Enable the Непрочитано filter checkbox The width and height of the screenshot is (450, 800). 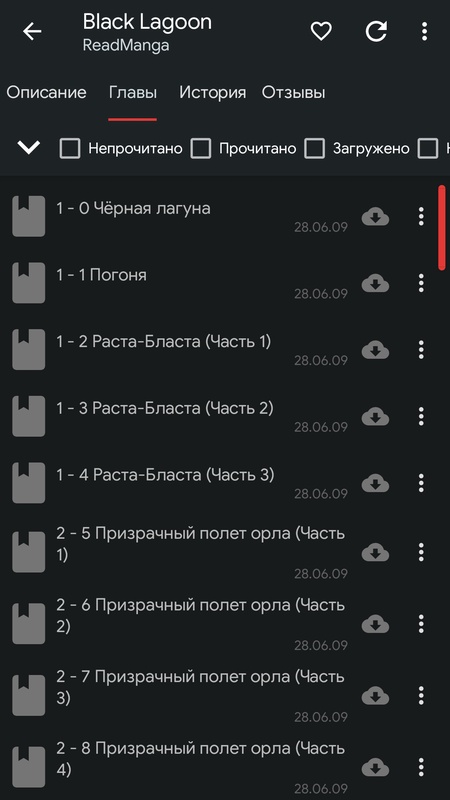[x=70, y=148]
